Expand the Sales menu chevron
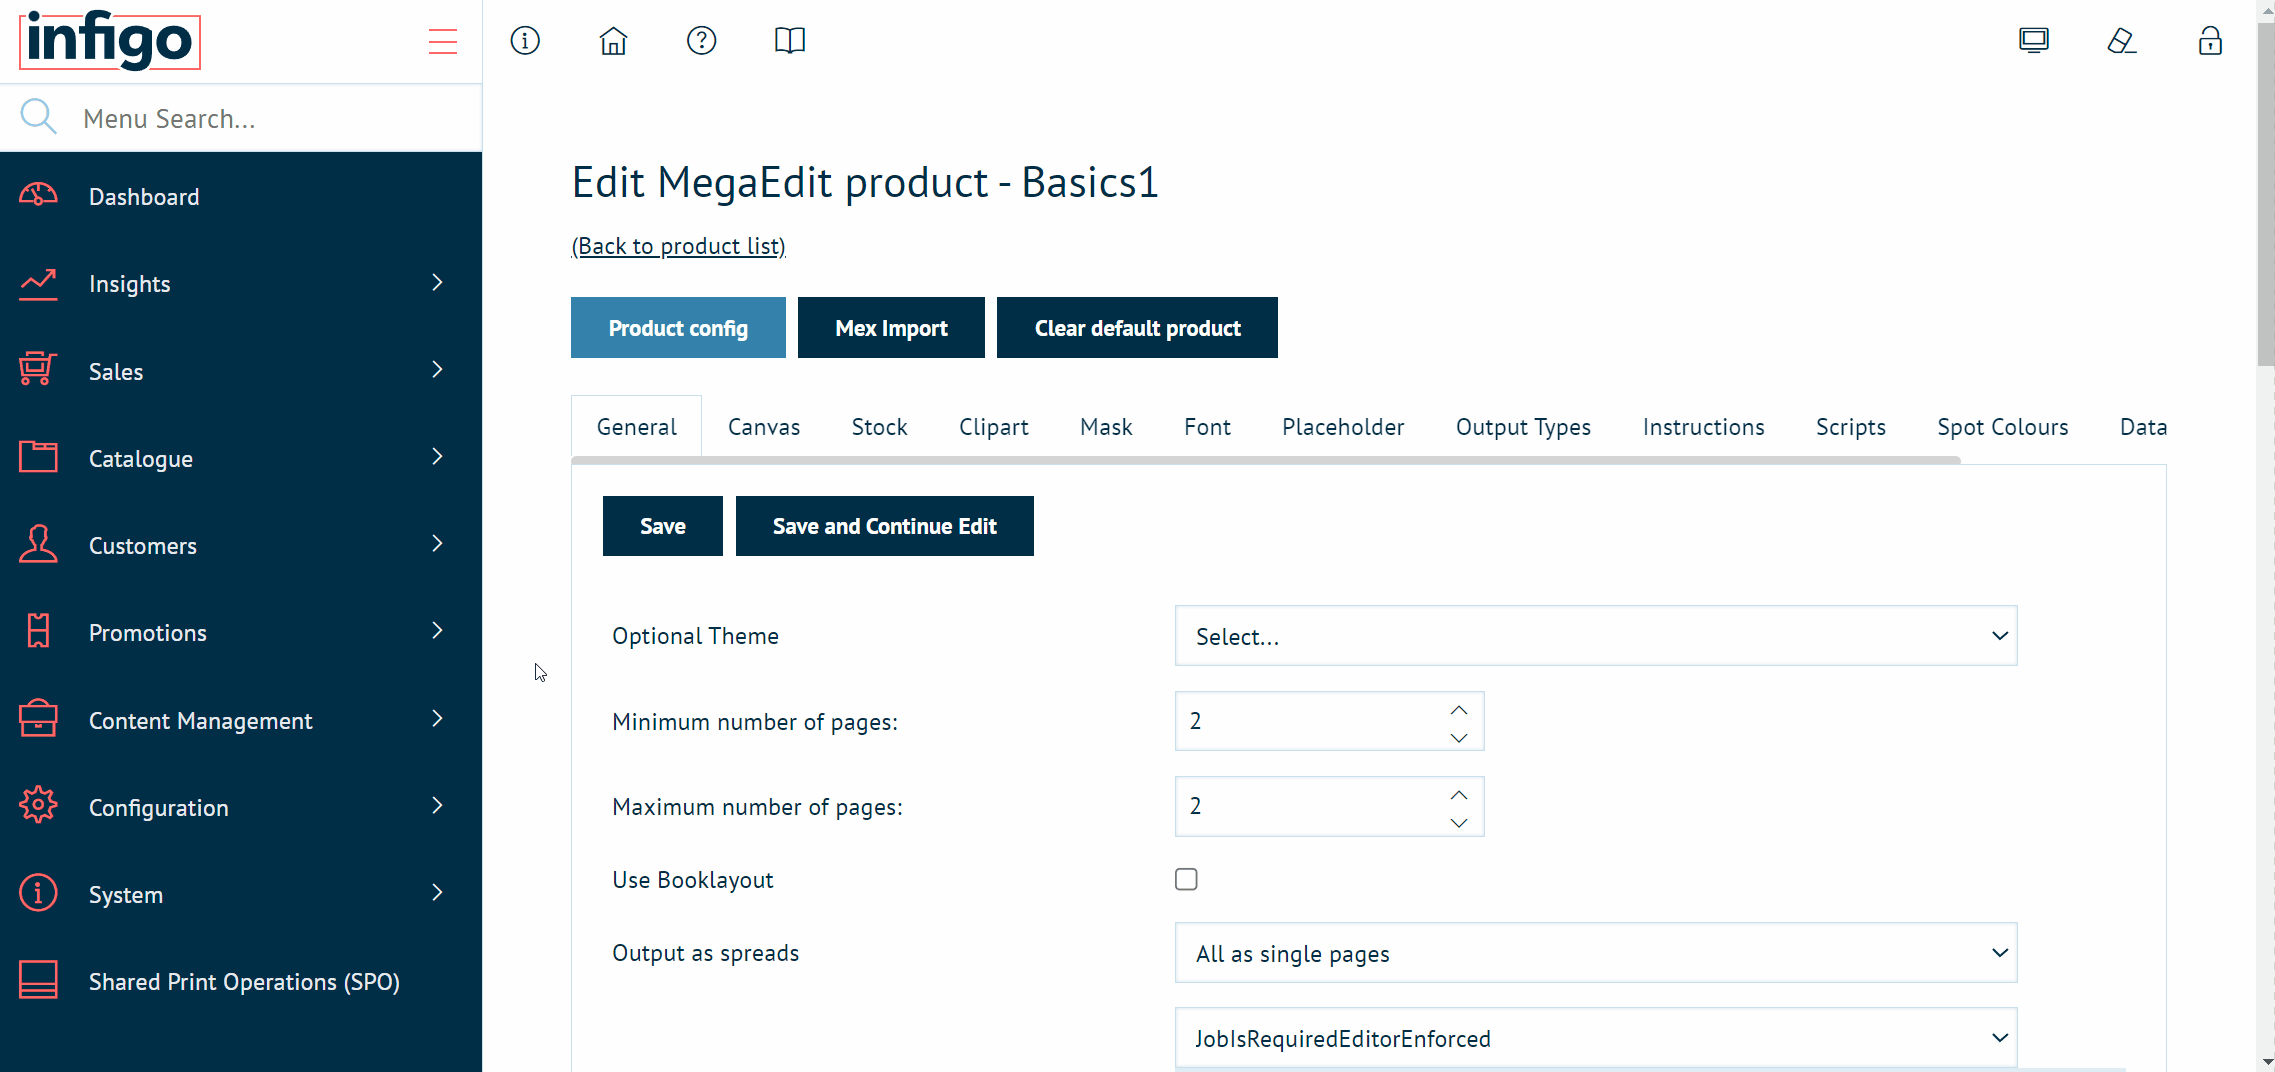Screen dimensions: 2275x1072 coord(437,370)
